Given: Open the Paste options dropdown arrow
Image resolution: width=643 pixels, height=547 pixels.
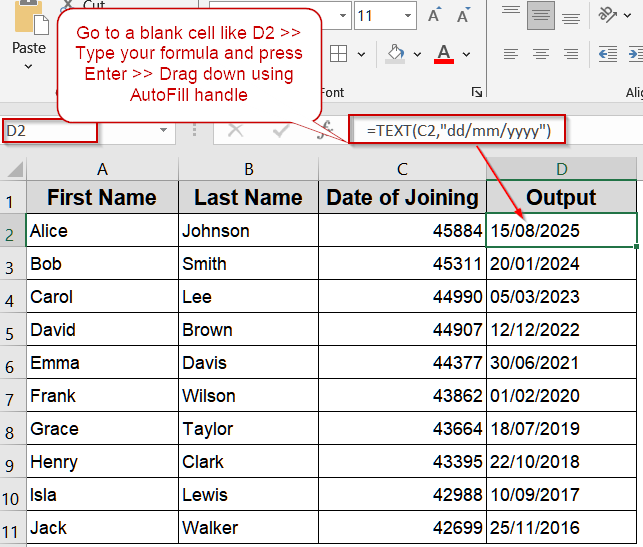Looking at the screenshot, I should click(28, 67).
